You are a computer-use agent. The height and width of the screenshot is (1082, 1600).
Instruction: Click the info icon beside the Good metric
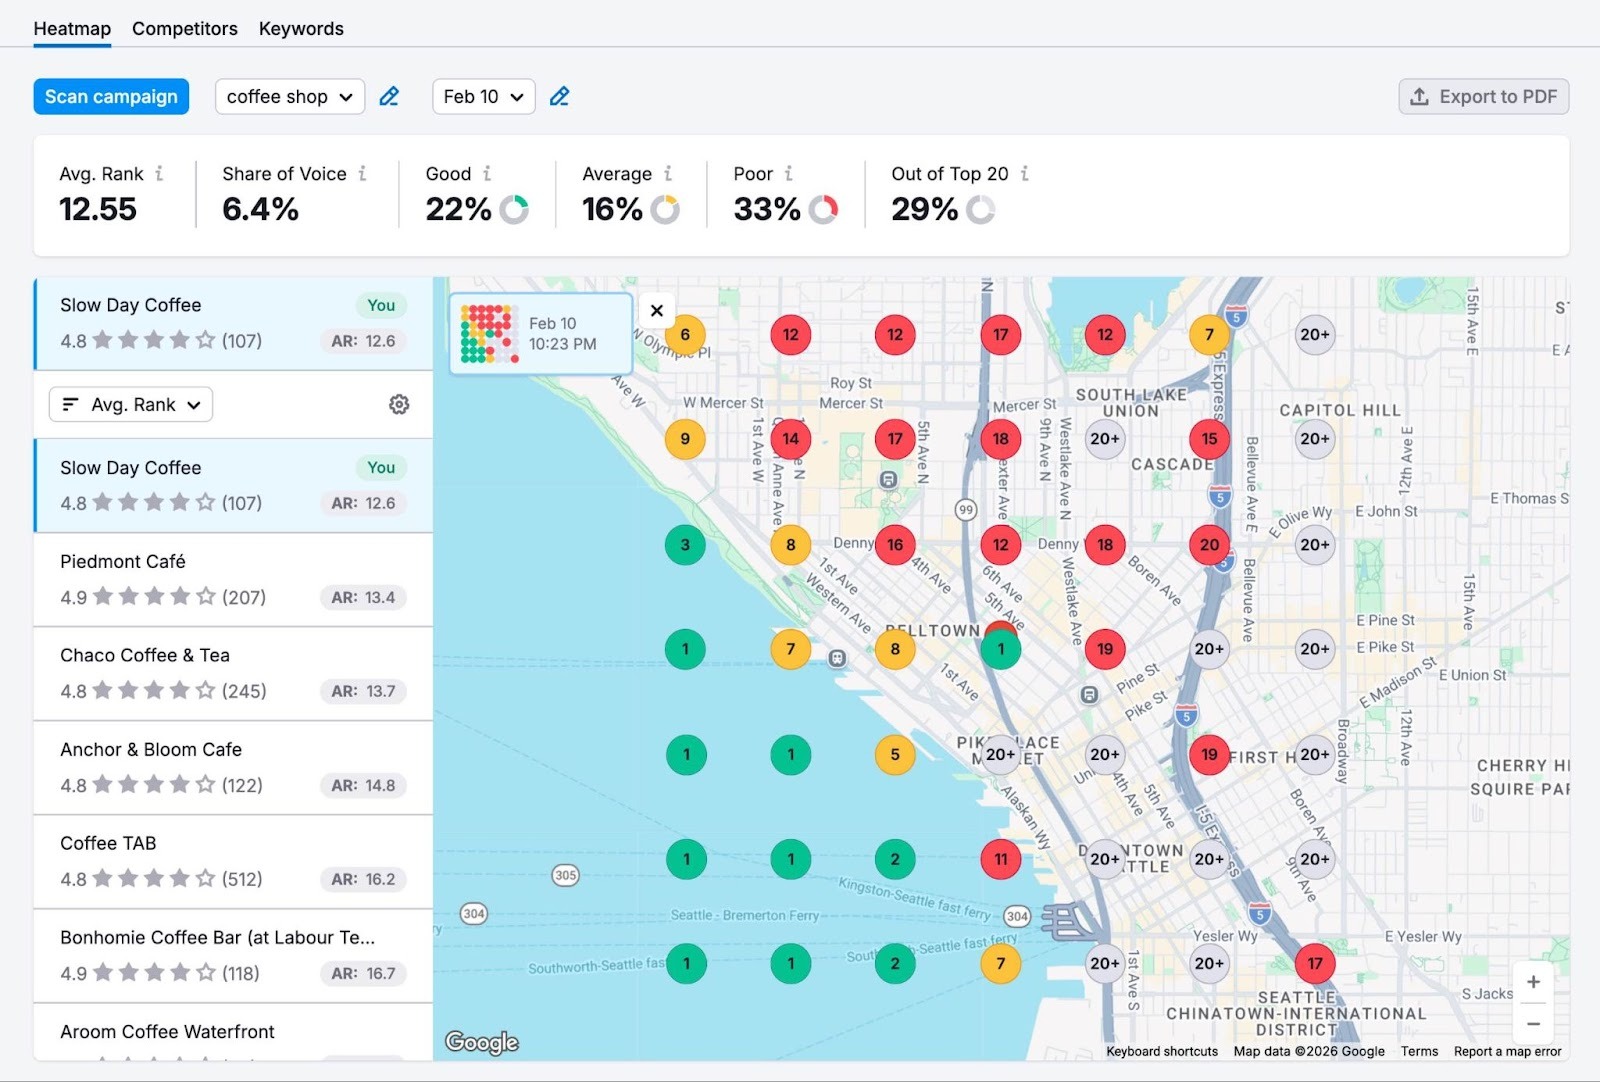pyautogui.click(x=487, y=173)
